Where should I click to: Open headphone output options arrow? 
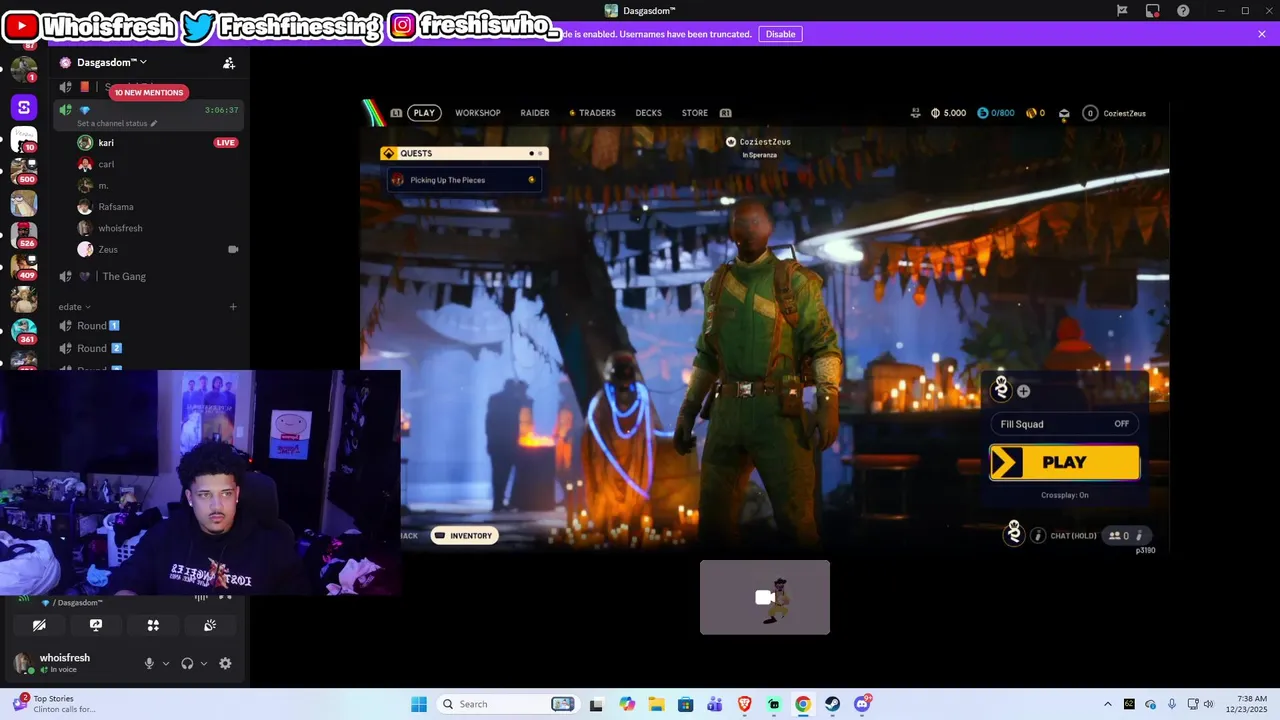(204, 663)
